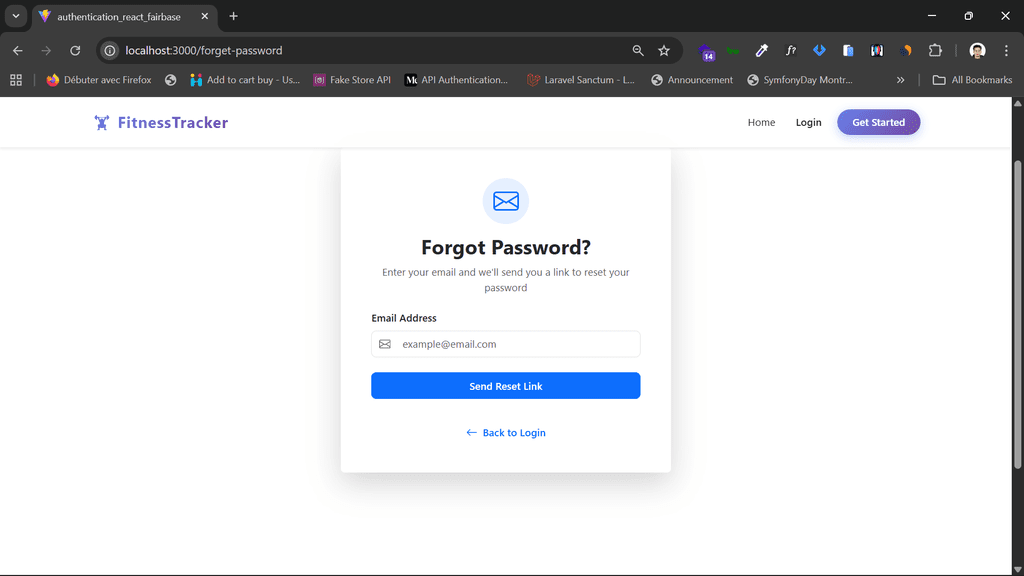Click the page vertical scrollbar
The width and height of the screenshot is (1024, 576).
[1018, 300]
